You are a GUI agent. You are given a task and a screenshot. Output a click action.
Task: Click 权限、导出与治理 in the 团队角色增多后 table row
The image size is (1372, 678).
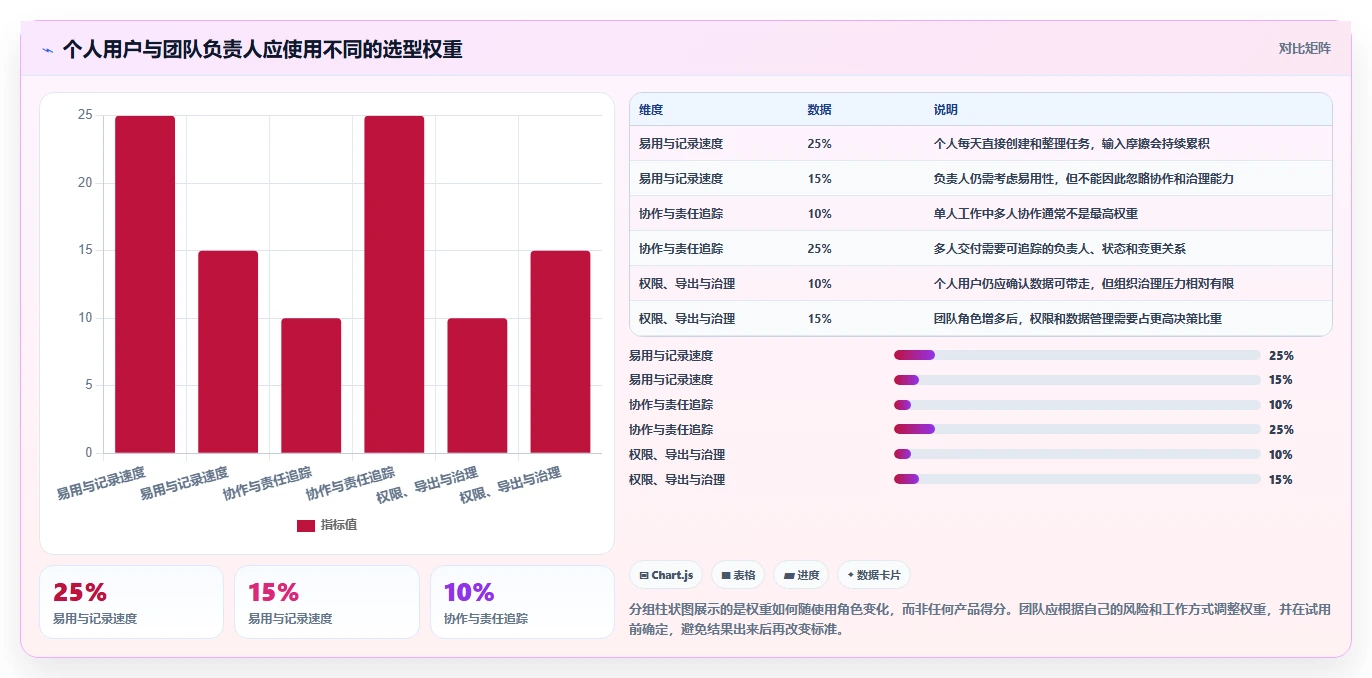pos(687,319)
